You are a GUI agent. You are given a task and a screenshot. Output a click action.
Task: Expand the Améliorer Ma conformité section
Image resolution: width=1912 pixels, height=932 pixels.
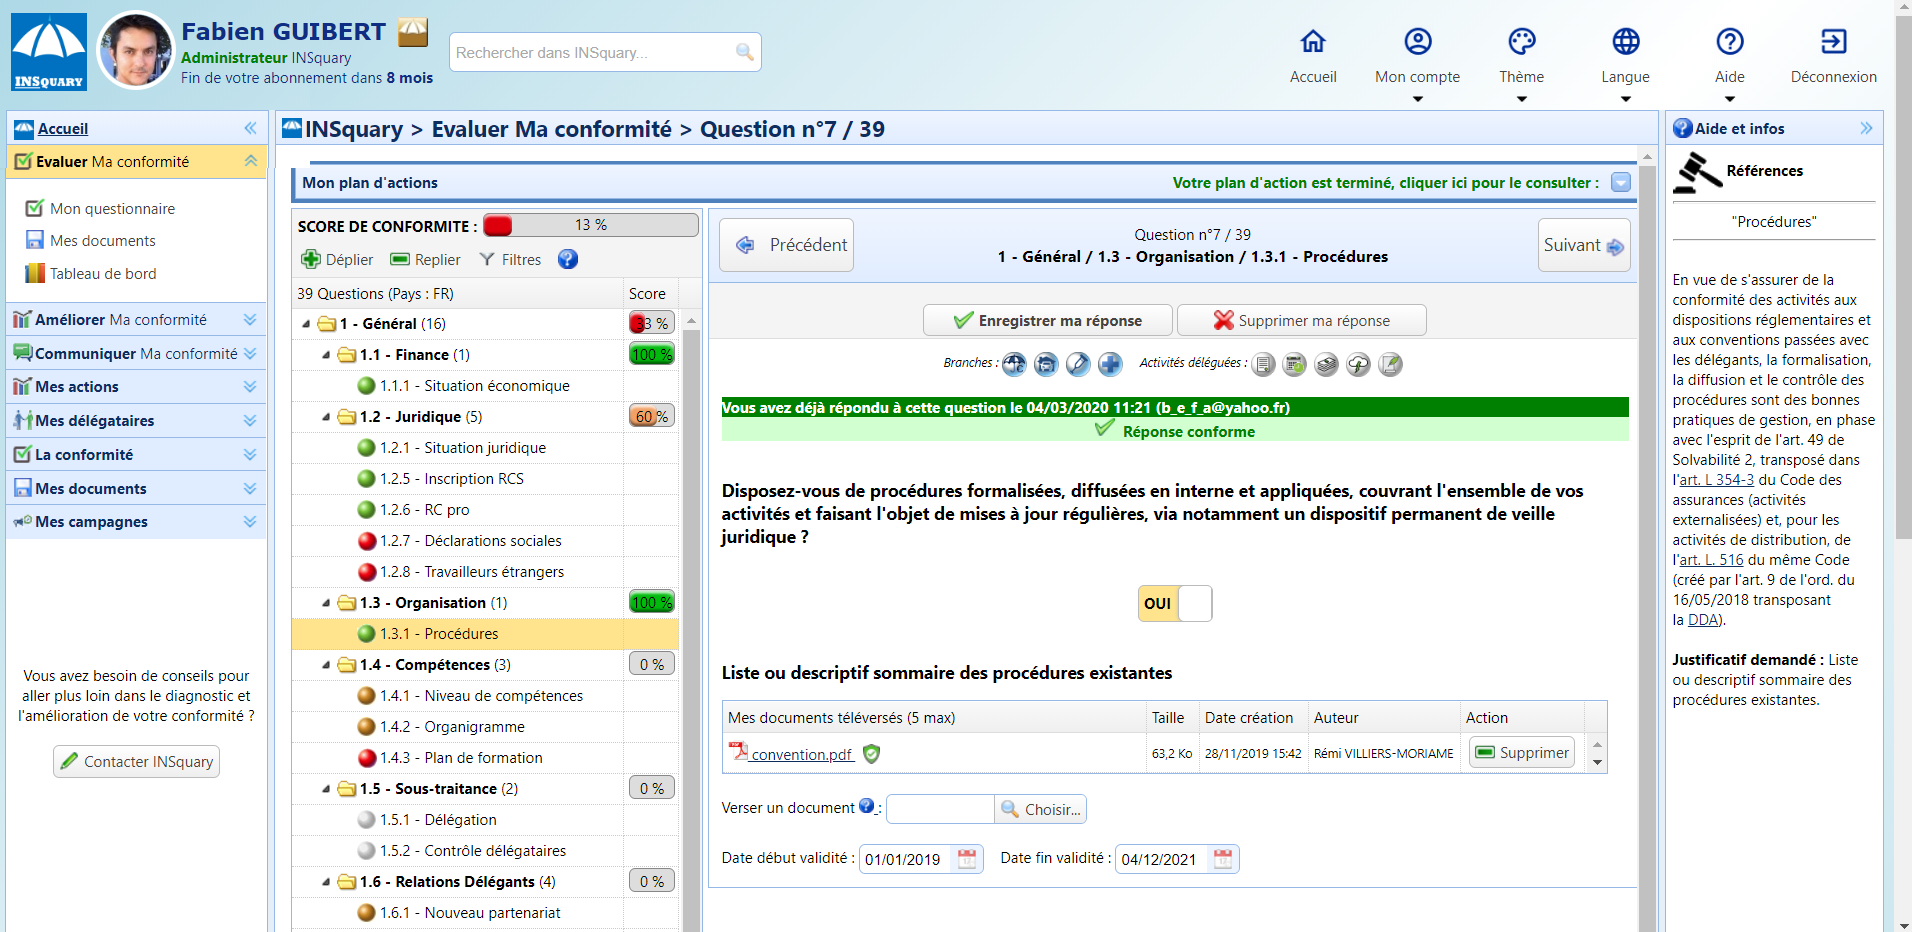249,320
